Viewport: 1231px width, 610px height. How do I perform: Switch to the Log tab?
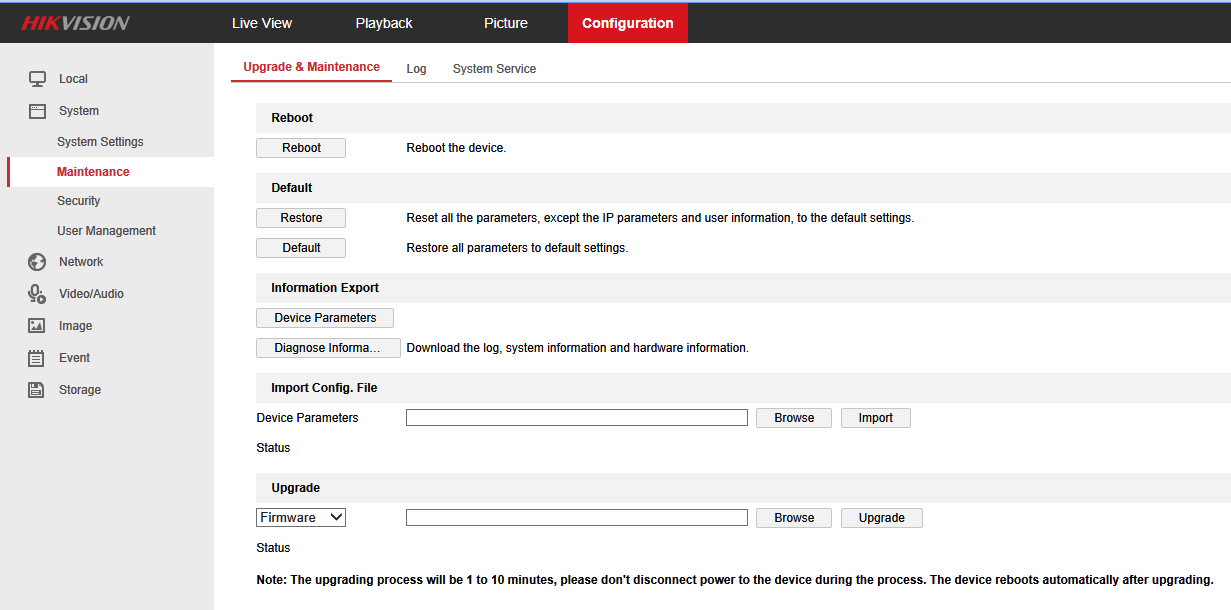pos(416,68)
